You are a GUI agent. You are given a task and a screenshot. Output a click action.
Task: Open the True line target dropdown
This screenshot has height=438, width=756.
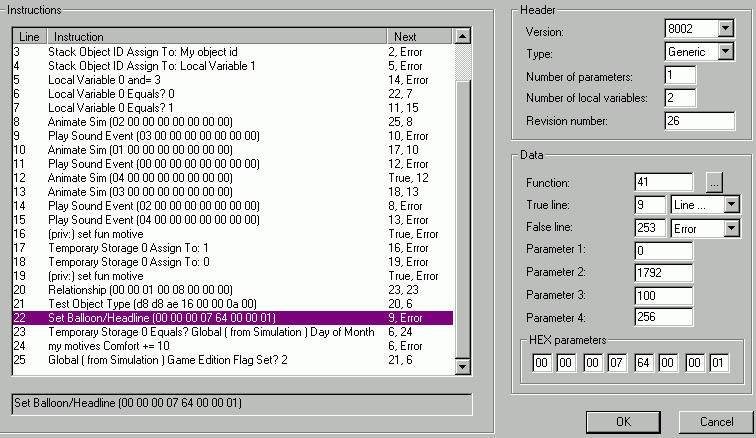tap(731, 205)
